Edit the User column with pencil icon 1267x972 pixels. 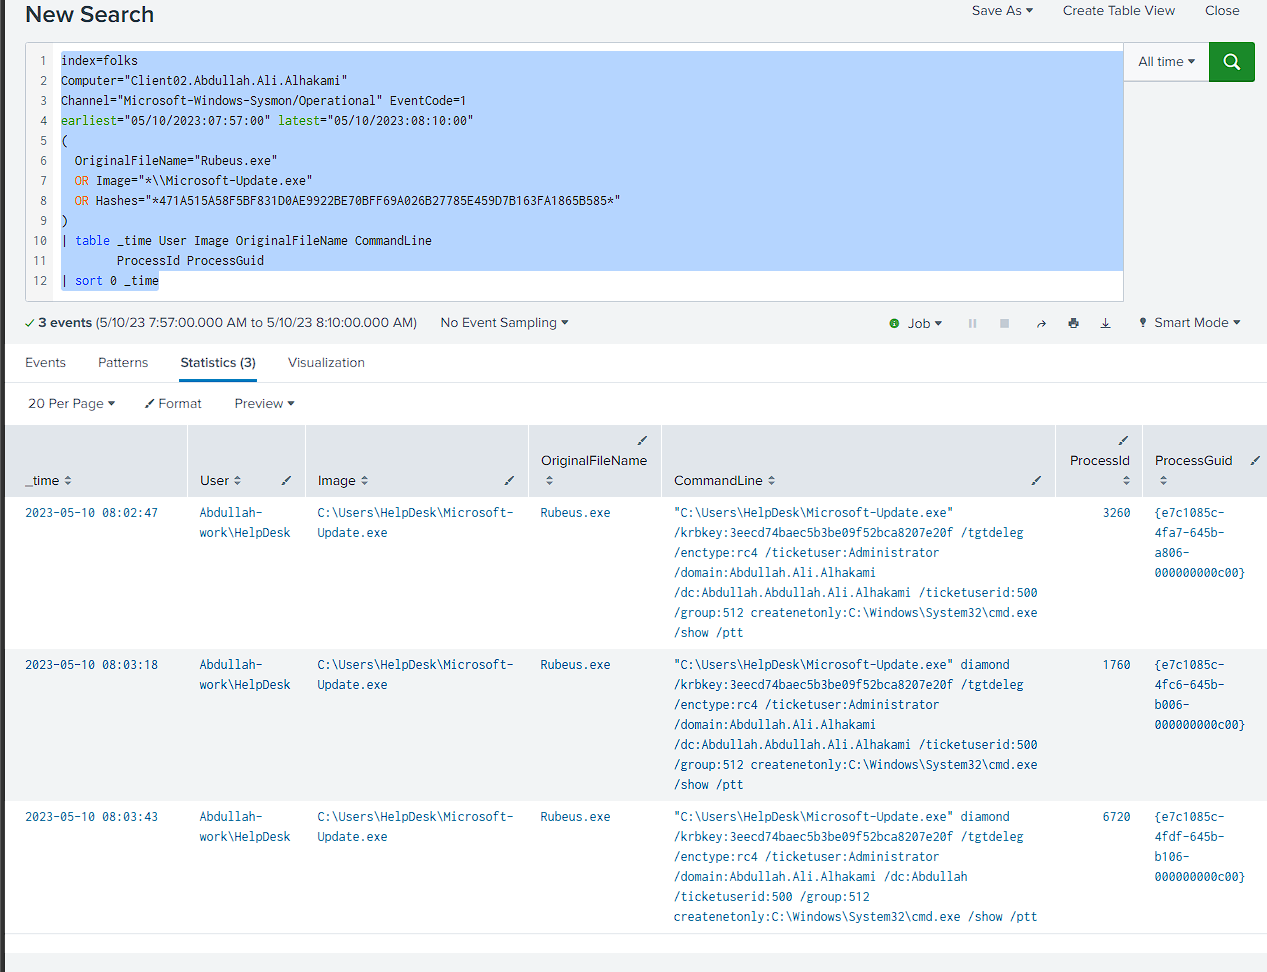[286, 481]
